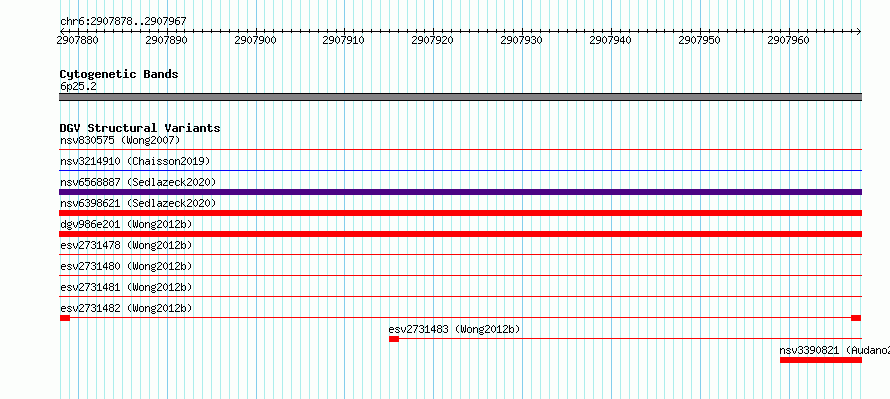Screen dimensions: 890x399
Task: Click ruler position 2907880
Action: pos(78,40)
